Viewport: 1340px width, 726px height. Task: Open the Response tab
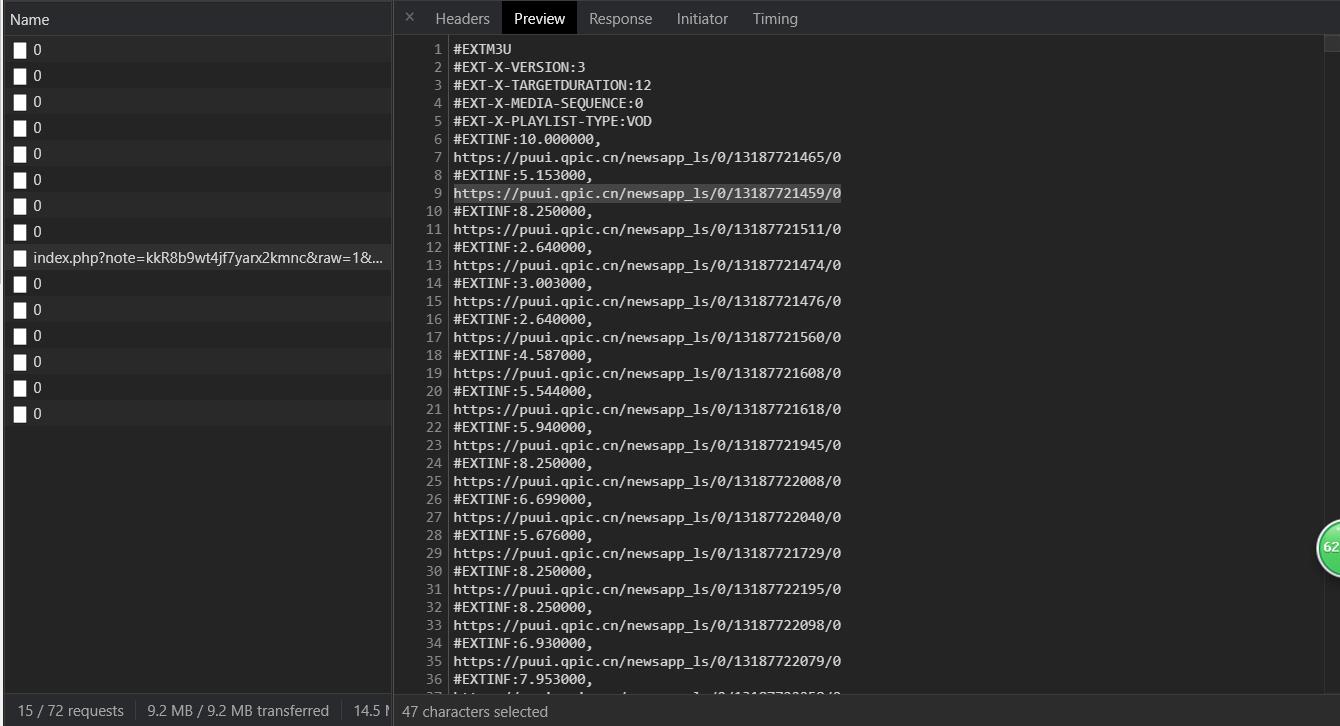point(620,18)
